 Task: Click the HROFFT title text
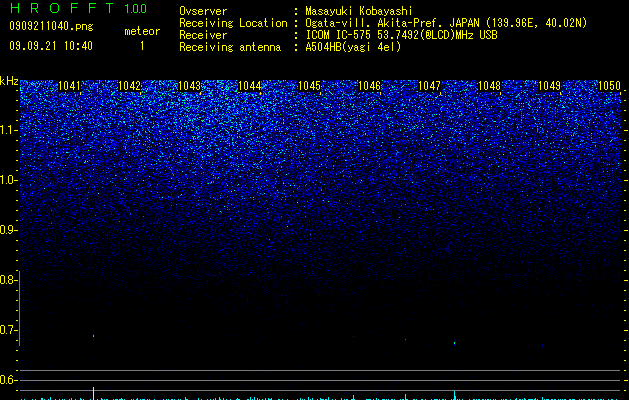62,8
